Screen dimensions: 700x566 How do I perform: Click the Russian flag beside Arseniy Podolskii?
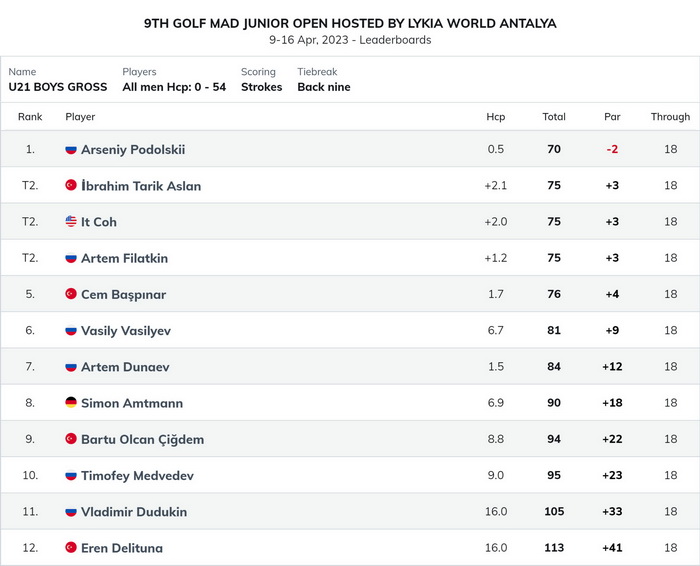[71, 150]
